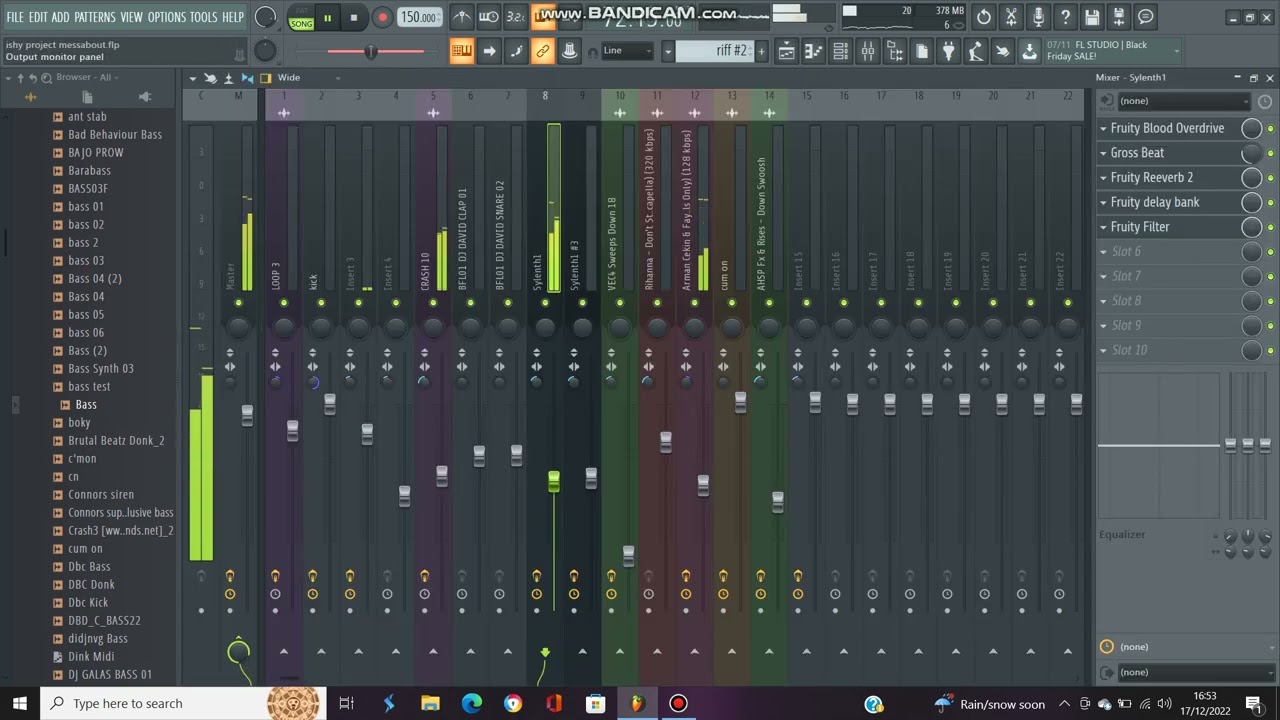Open the chat bubble info icon
The height and width of the screenshot is (720, 1280).
(1146, 17)
